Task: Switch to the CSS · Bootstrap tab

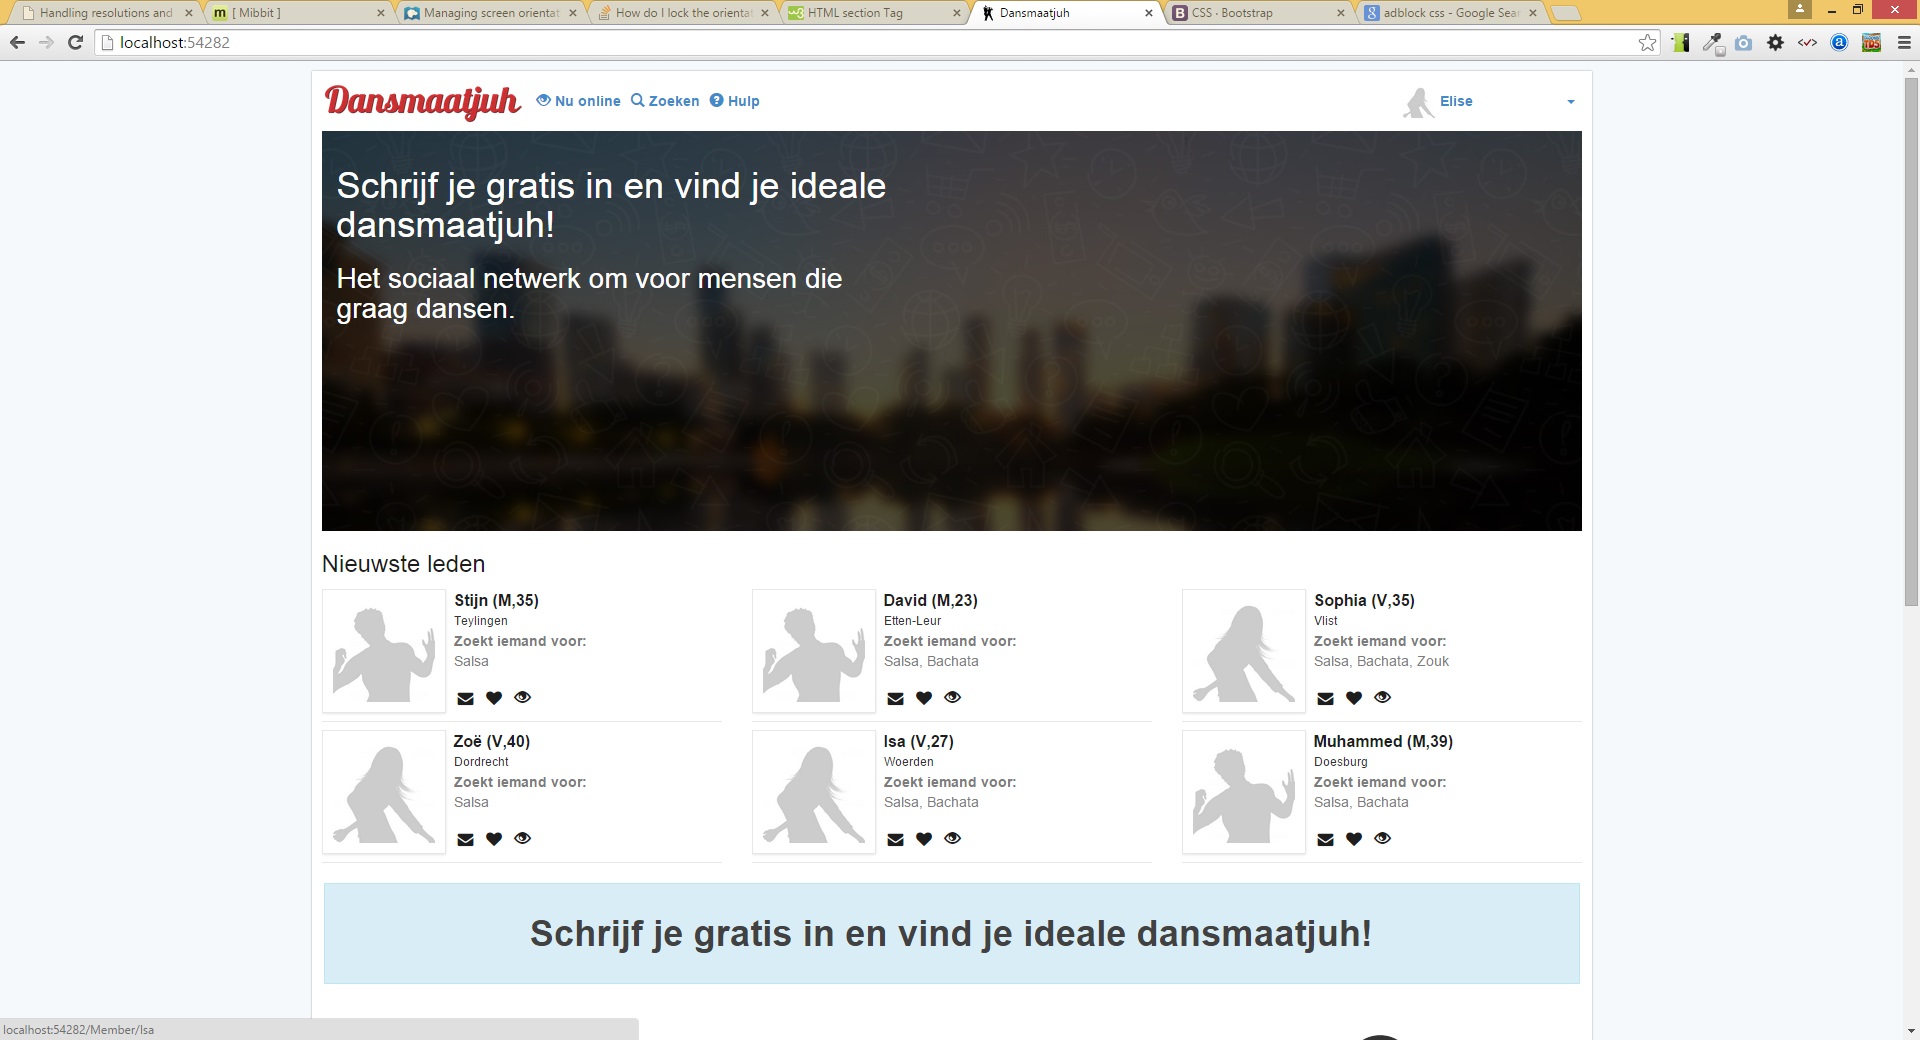Action: (x=1256, y=13)
